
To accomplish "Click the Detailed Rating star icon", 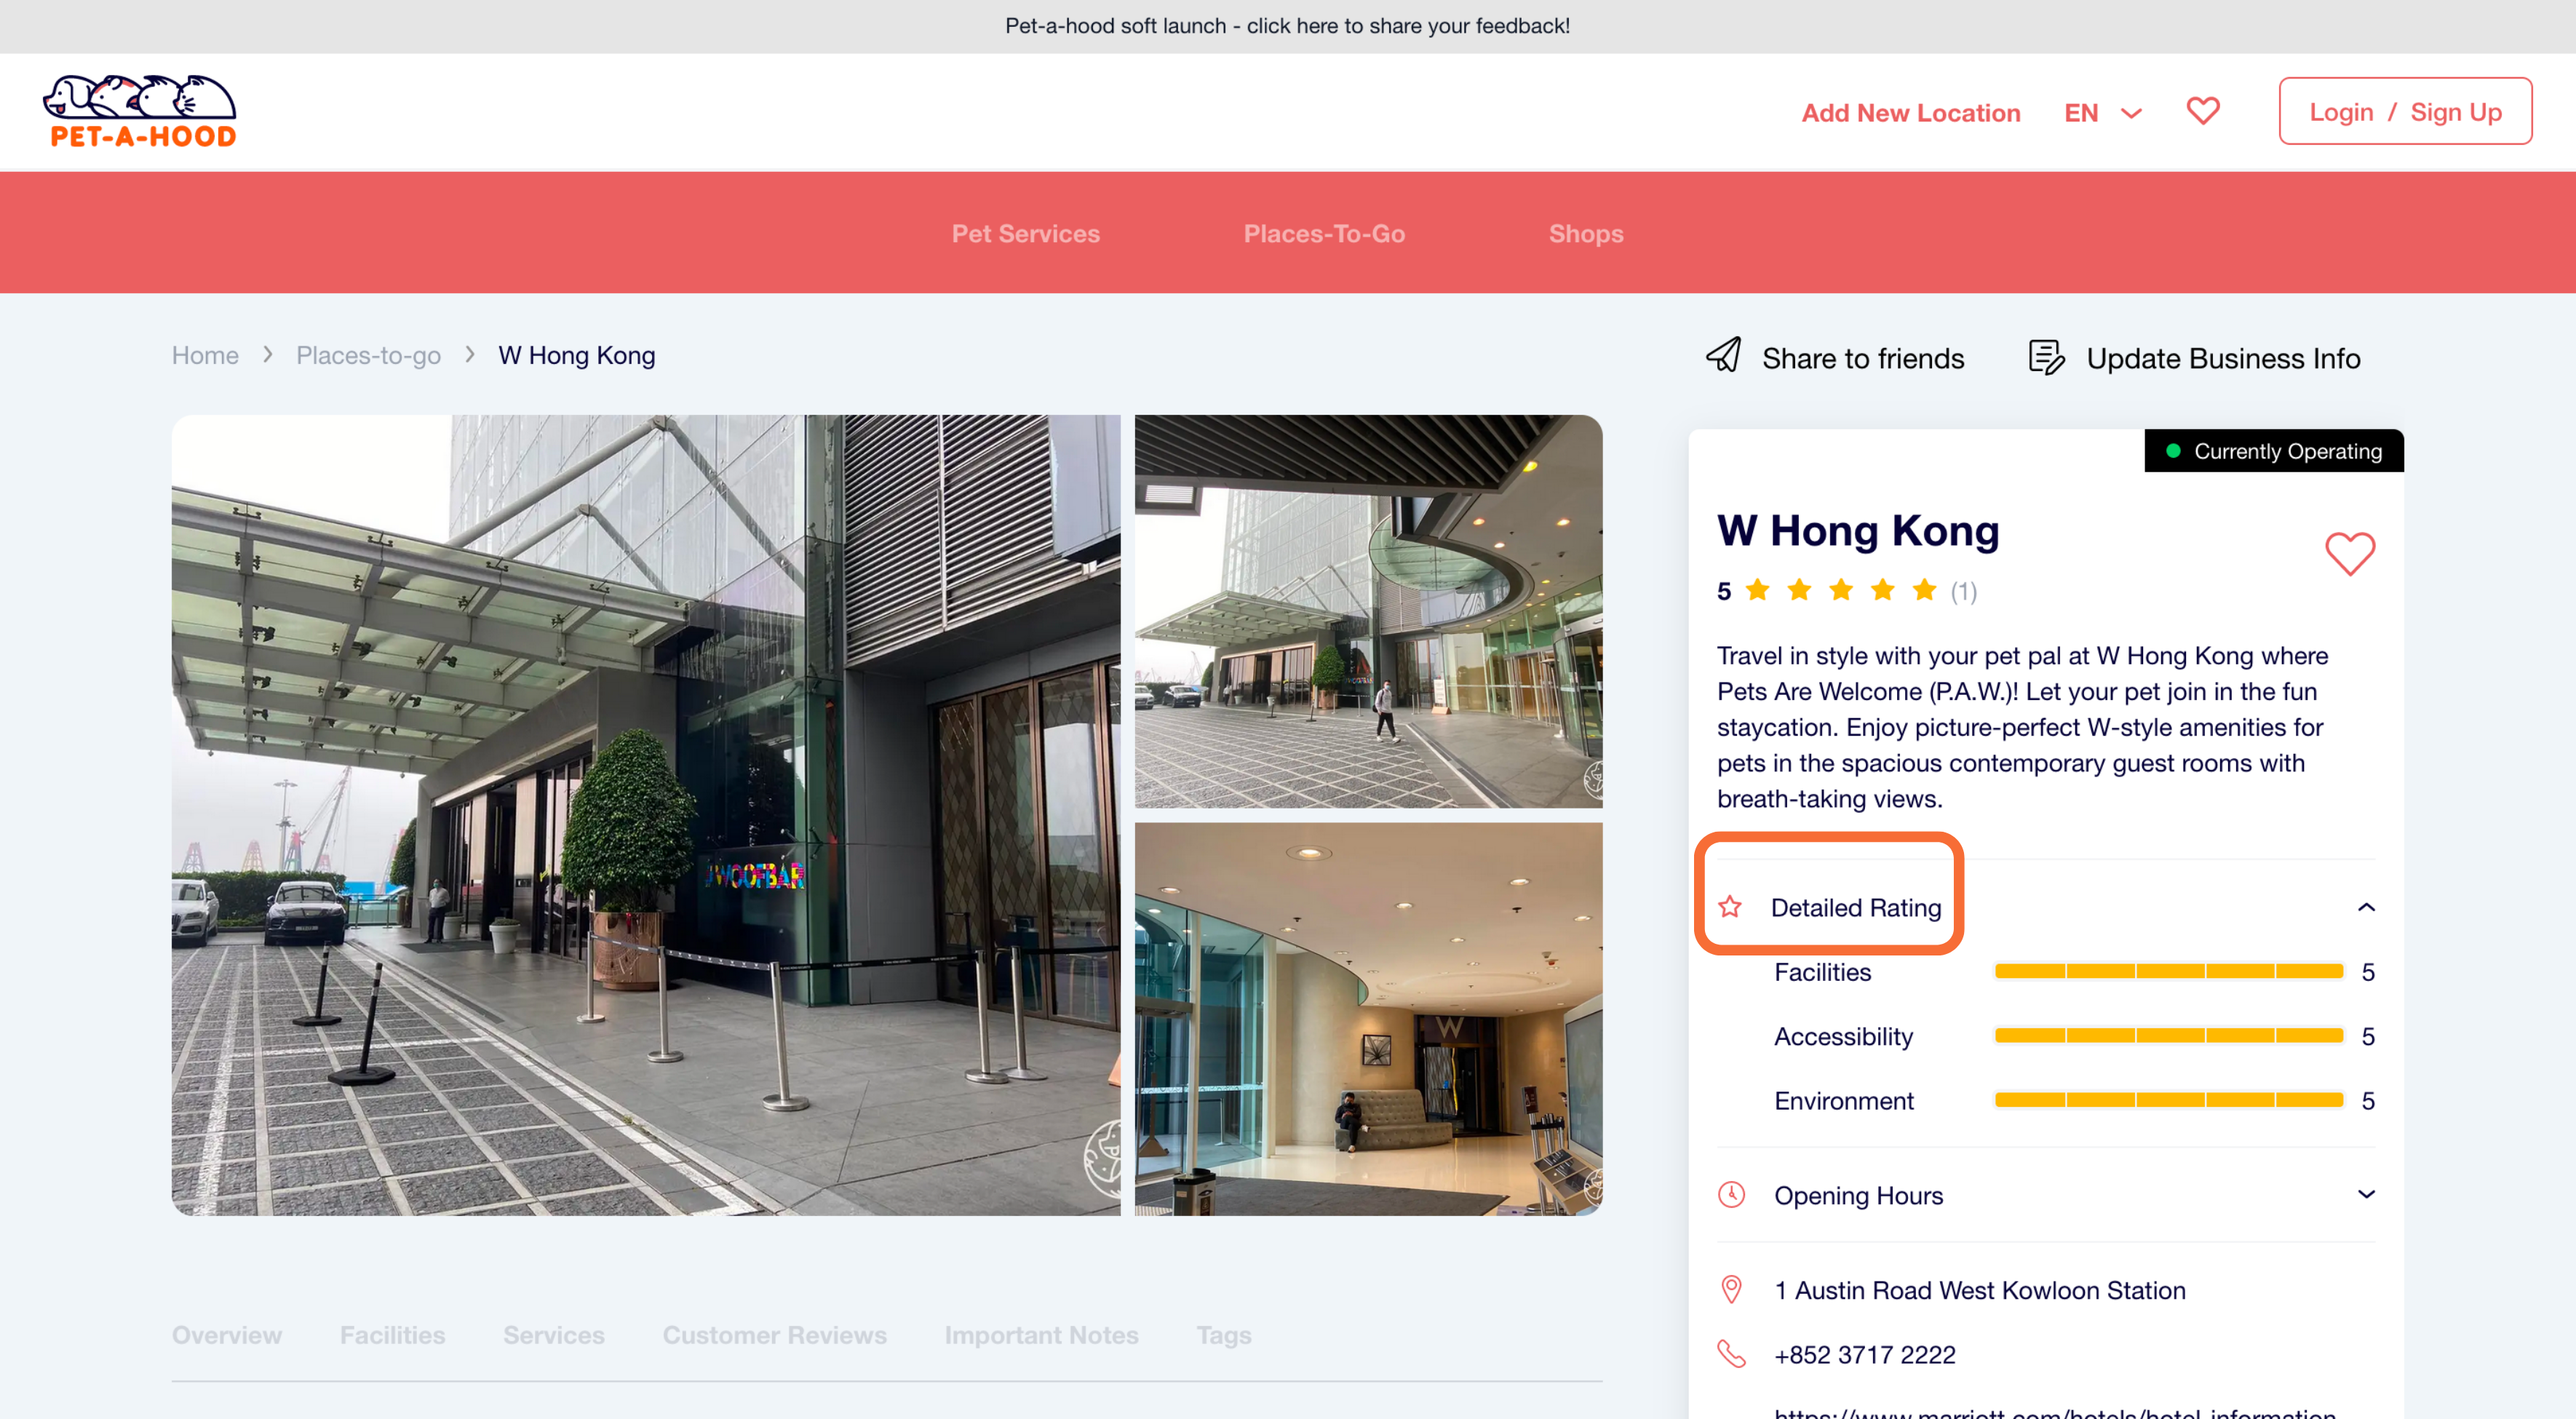I will 1730,907.
